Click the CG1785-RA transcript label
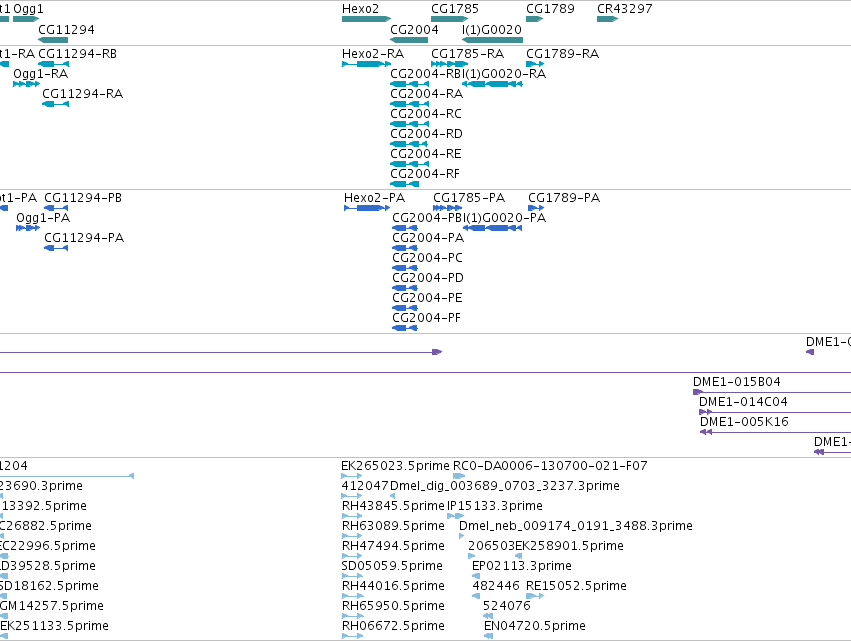This screenshot has width=851, height=641. [467, 54]
